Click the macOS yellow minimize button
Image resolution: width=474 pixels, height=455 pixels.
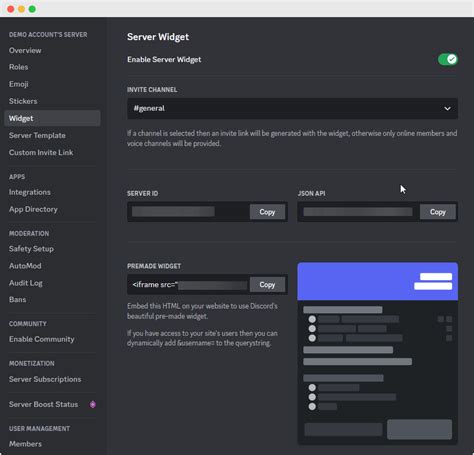click(22, 9)
